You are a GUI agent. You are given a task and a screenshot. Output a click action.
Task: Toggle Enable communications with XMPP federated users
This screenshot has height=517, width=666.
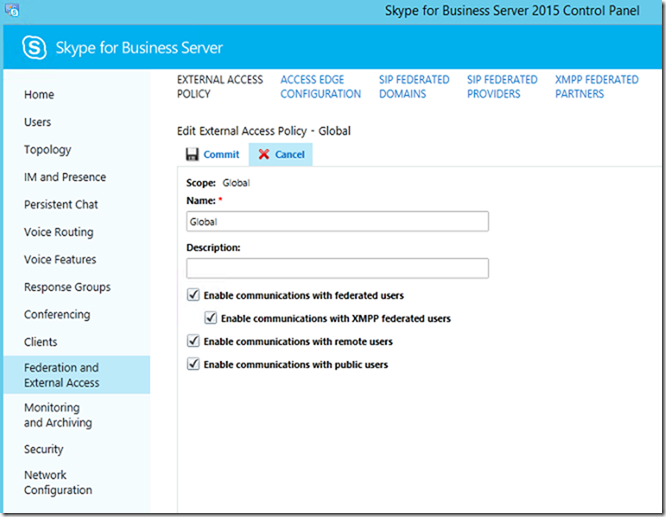pos(211,318)
